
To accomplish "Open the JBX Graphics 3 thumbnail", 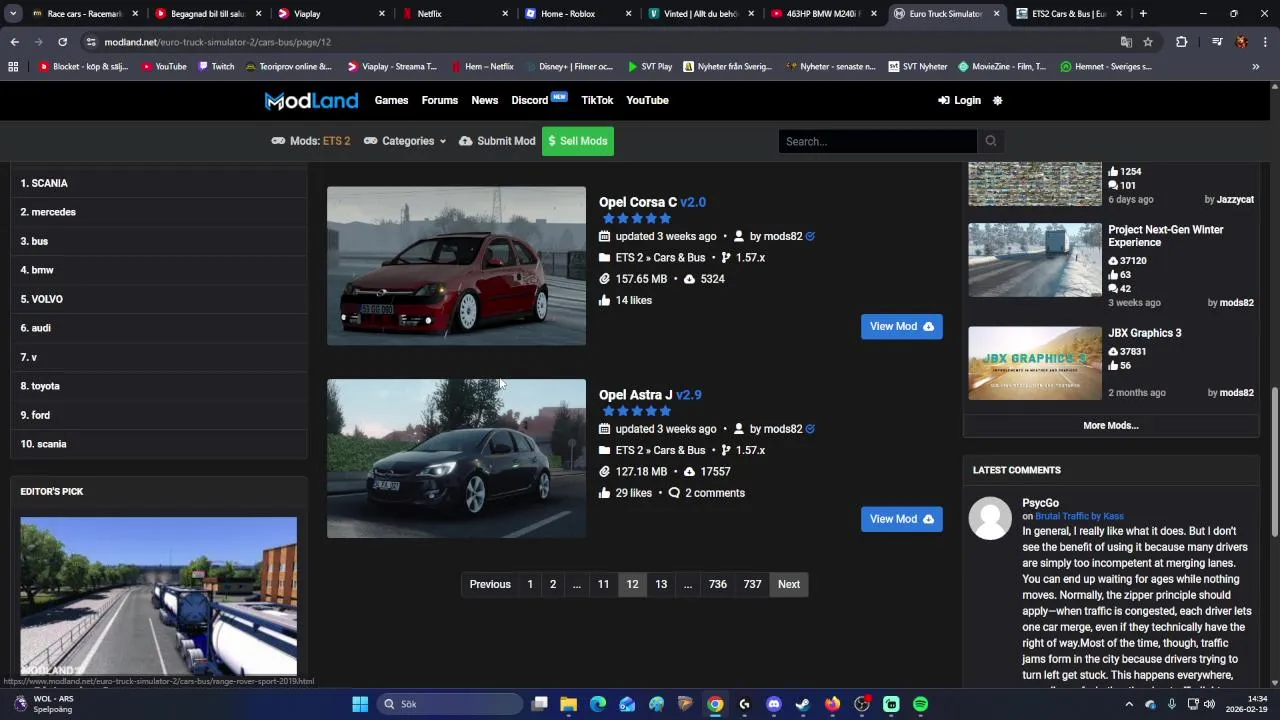I will 1035,363.
